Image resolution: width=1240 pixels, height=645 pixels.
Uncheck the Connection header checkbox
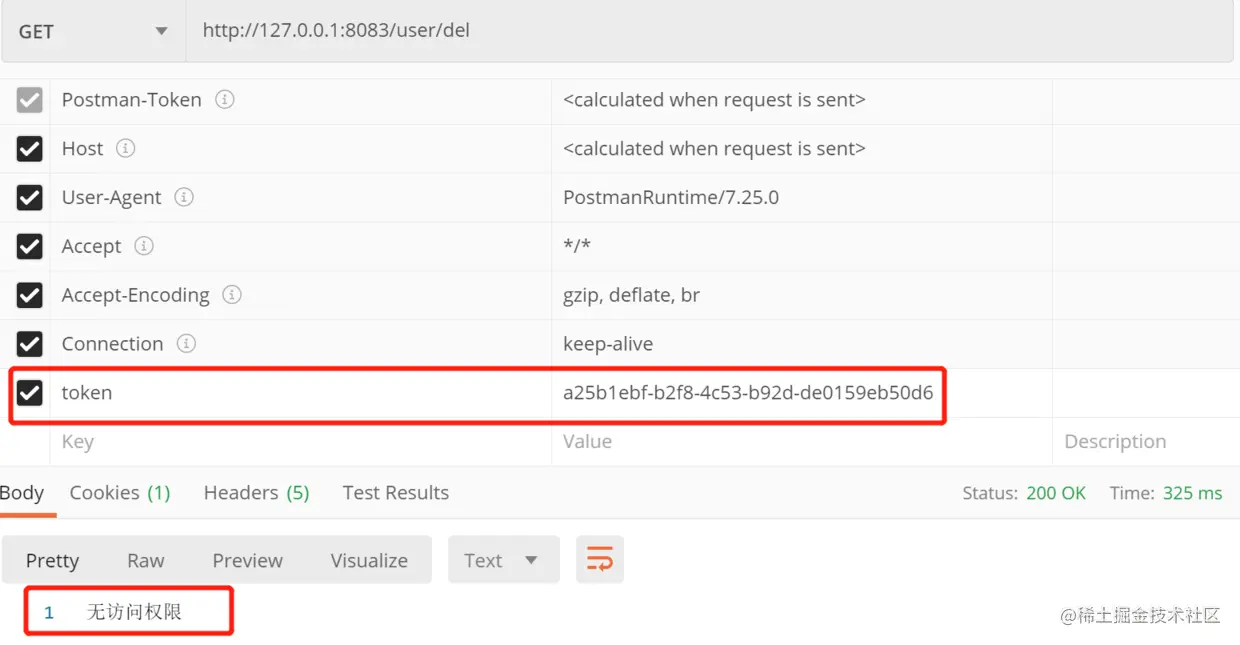pos(30,344)
